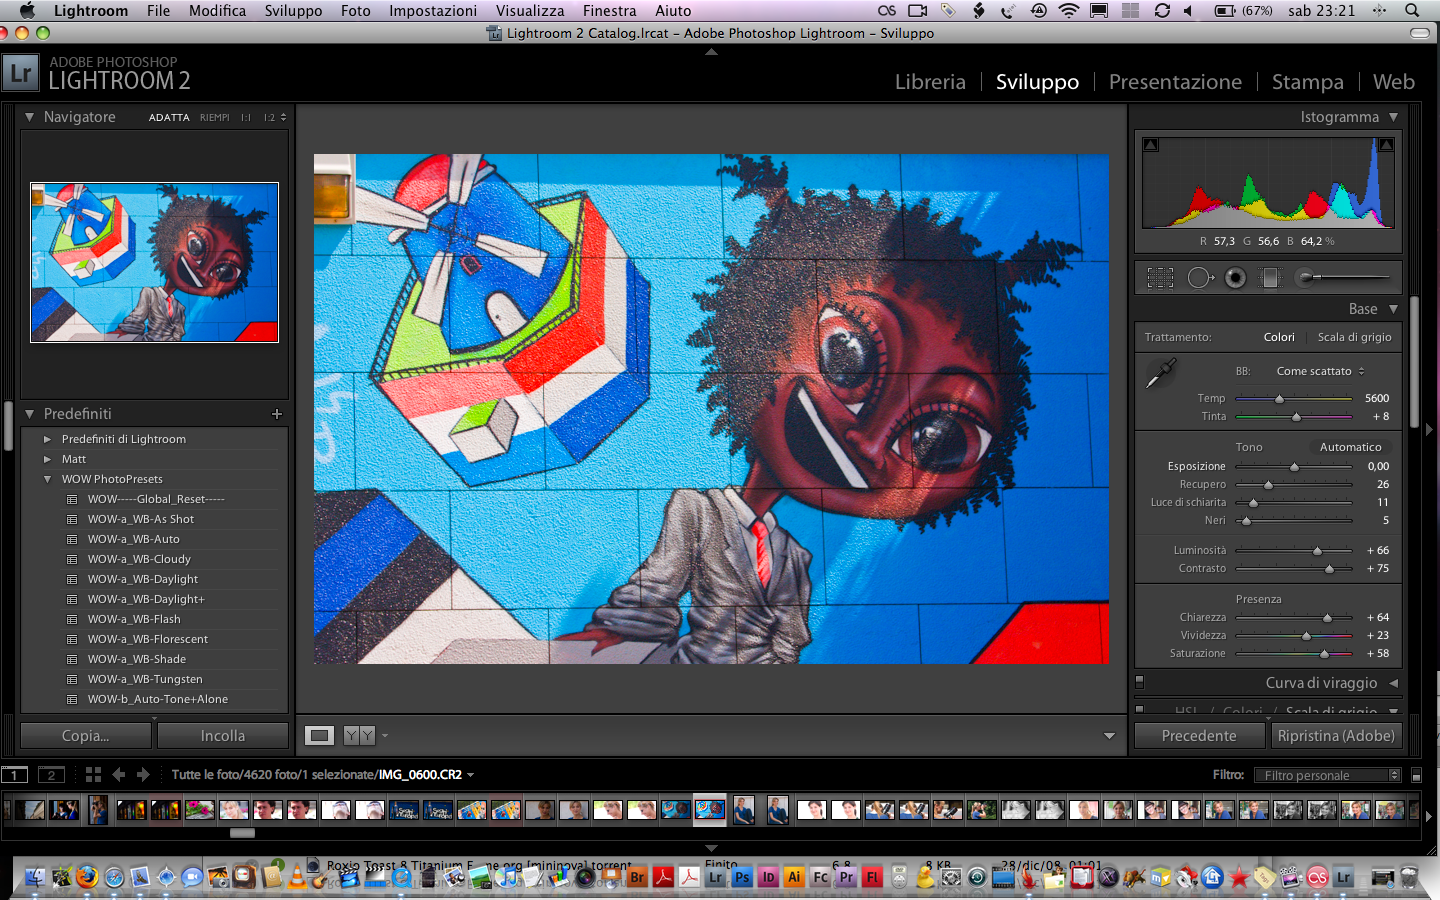The width and height of the screenshot is (1440, 900).
Task: Open the Web module
Action: [x=1393, y=82]
